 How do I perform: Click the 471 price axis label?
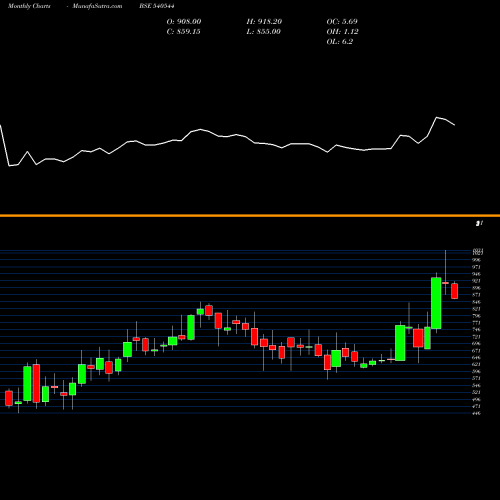point(477,406)
